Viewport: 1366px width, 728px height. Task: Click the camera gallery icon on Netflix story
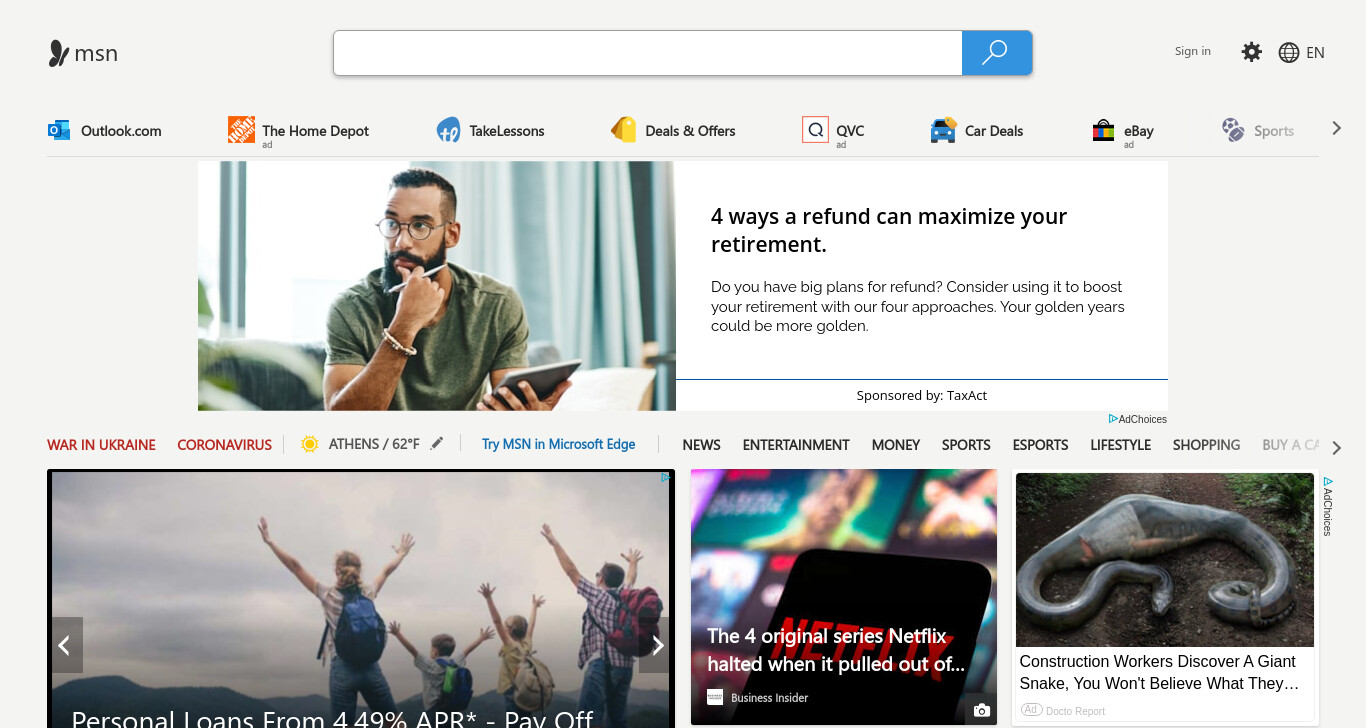982,710
